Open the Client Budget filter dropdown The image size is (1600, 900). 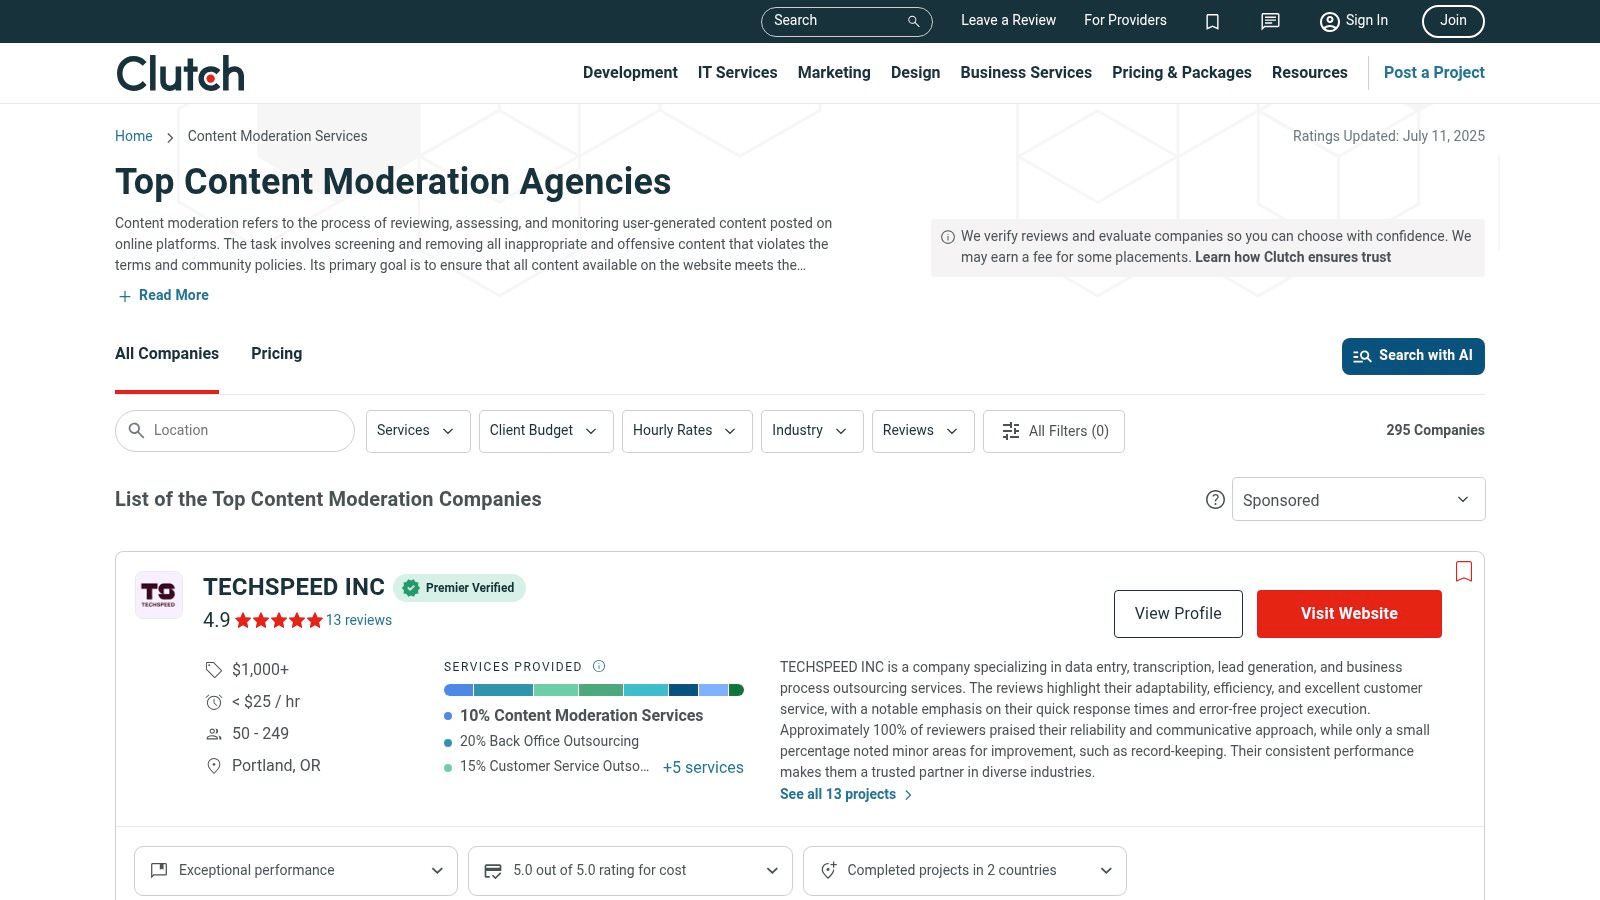coord(546,431)
